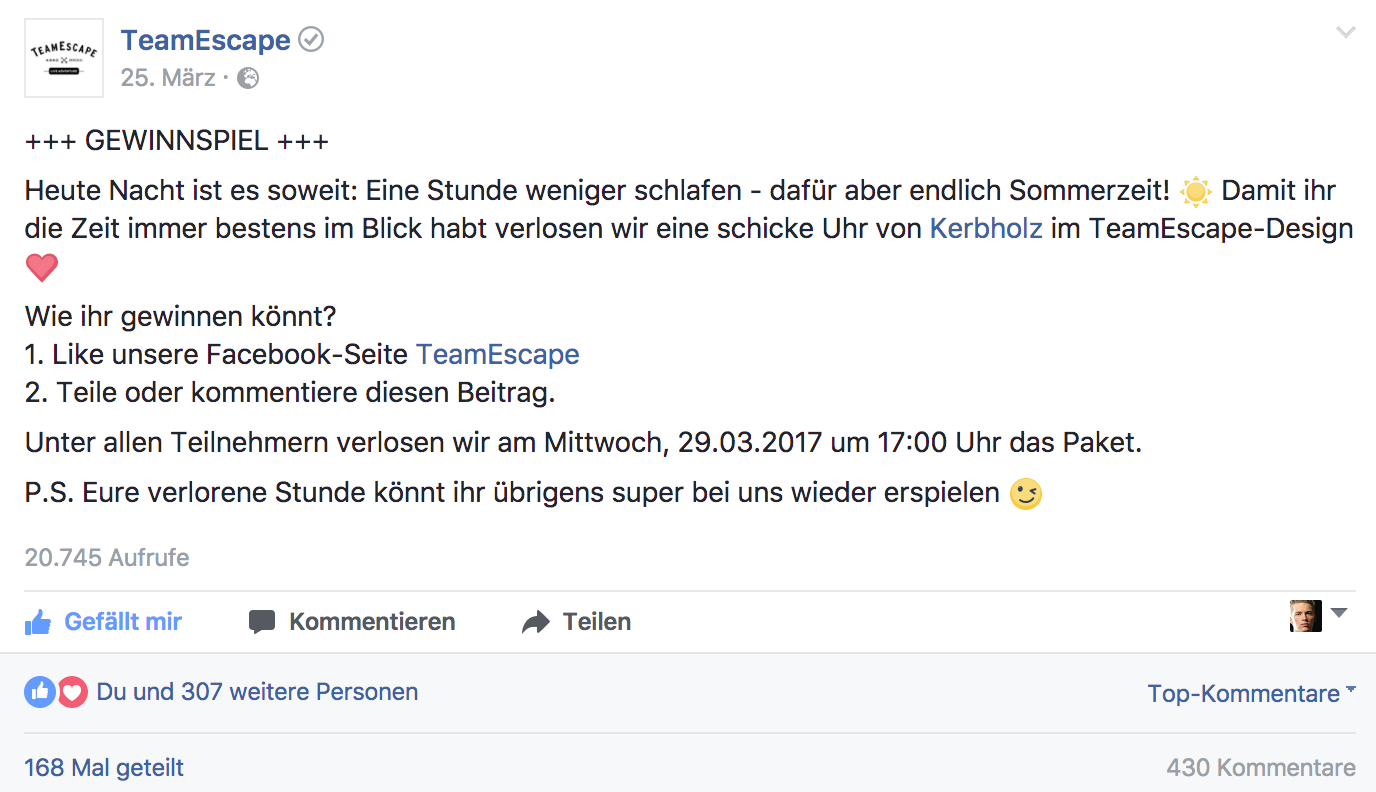This screenshot has width=1376, height=792.
Task: View the 168 Mal geteilt shares
Action: 104,768
